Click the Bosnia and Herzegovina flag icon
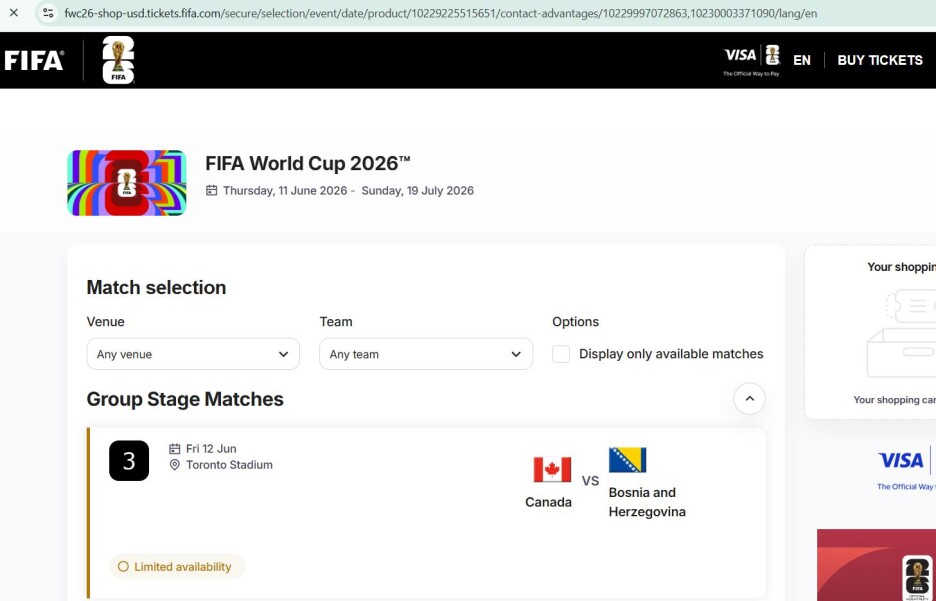The height and width of the screenshot is (601, 936). pyautogui.click(x=627, y=460)
